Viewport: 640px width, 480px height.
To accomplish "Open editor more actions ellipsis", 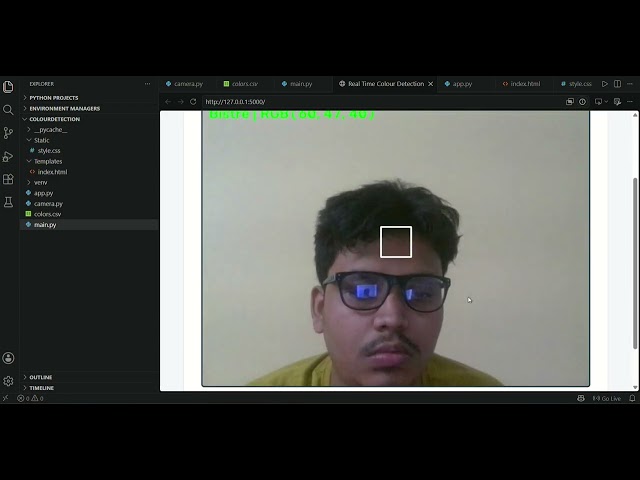I will (x=630, y=84).
